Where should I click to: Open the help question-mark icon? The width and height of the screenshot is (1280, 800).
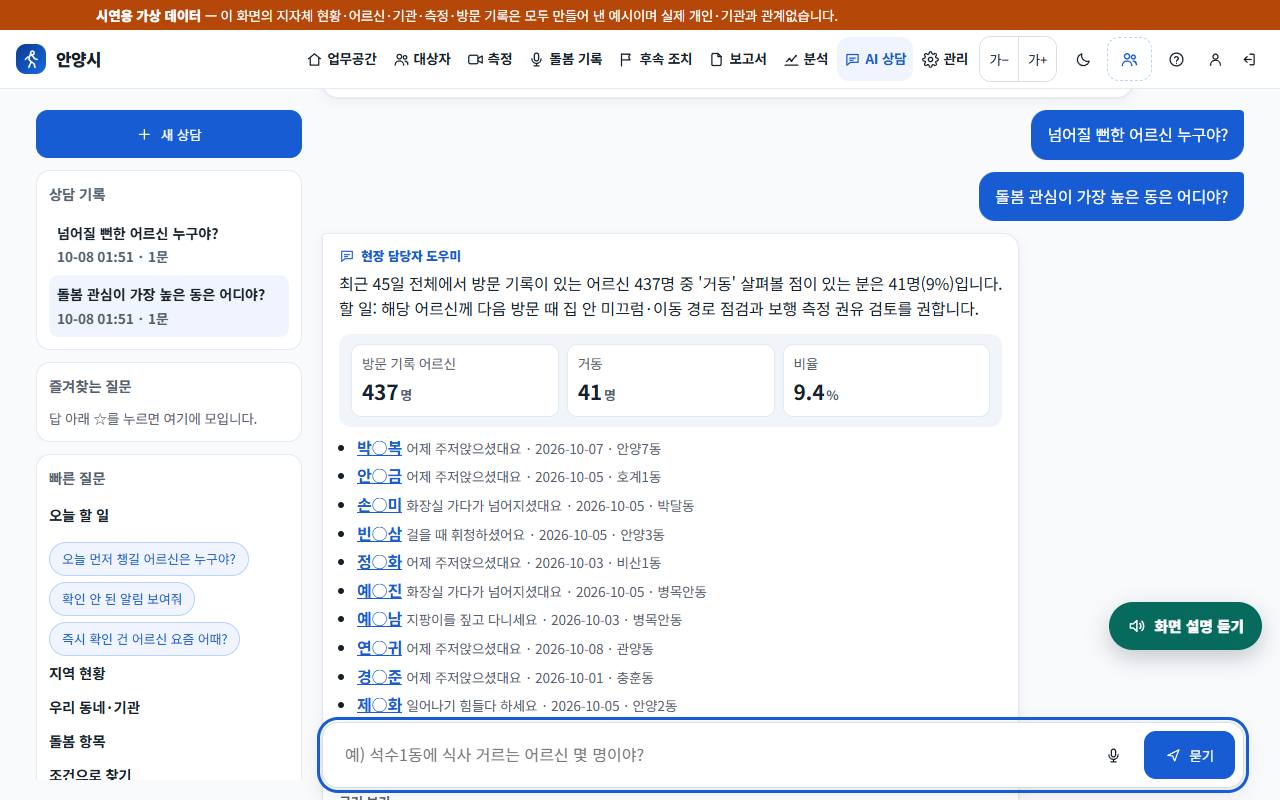(1176, 59)
